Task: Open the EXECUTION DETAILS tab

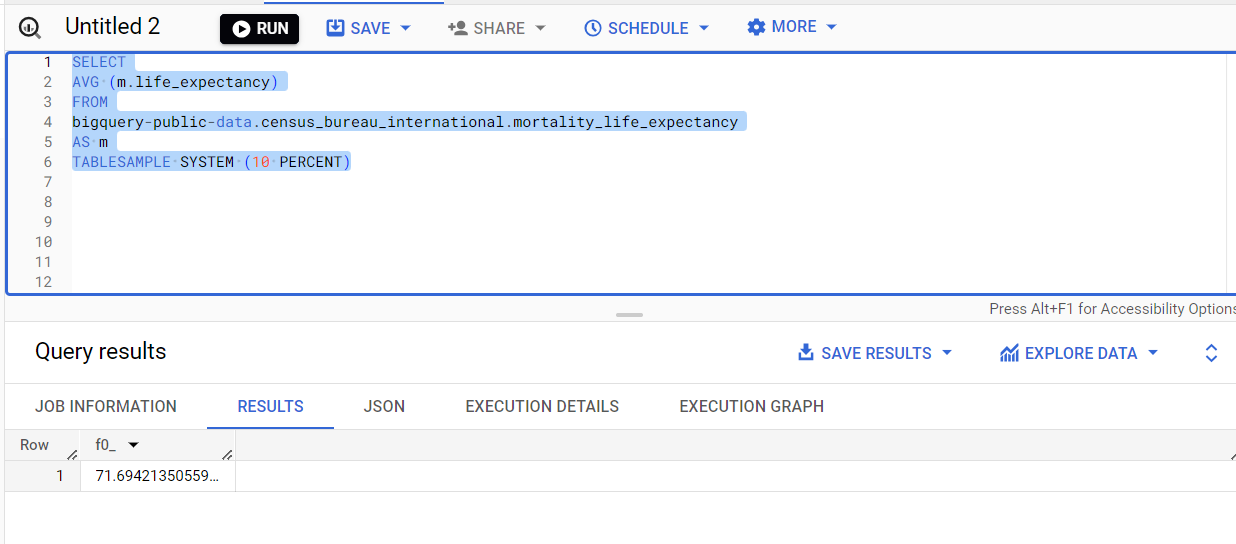Action: point(542,406)
